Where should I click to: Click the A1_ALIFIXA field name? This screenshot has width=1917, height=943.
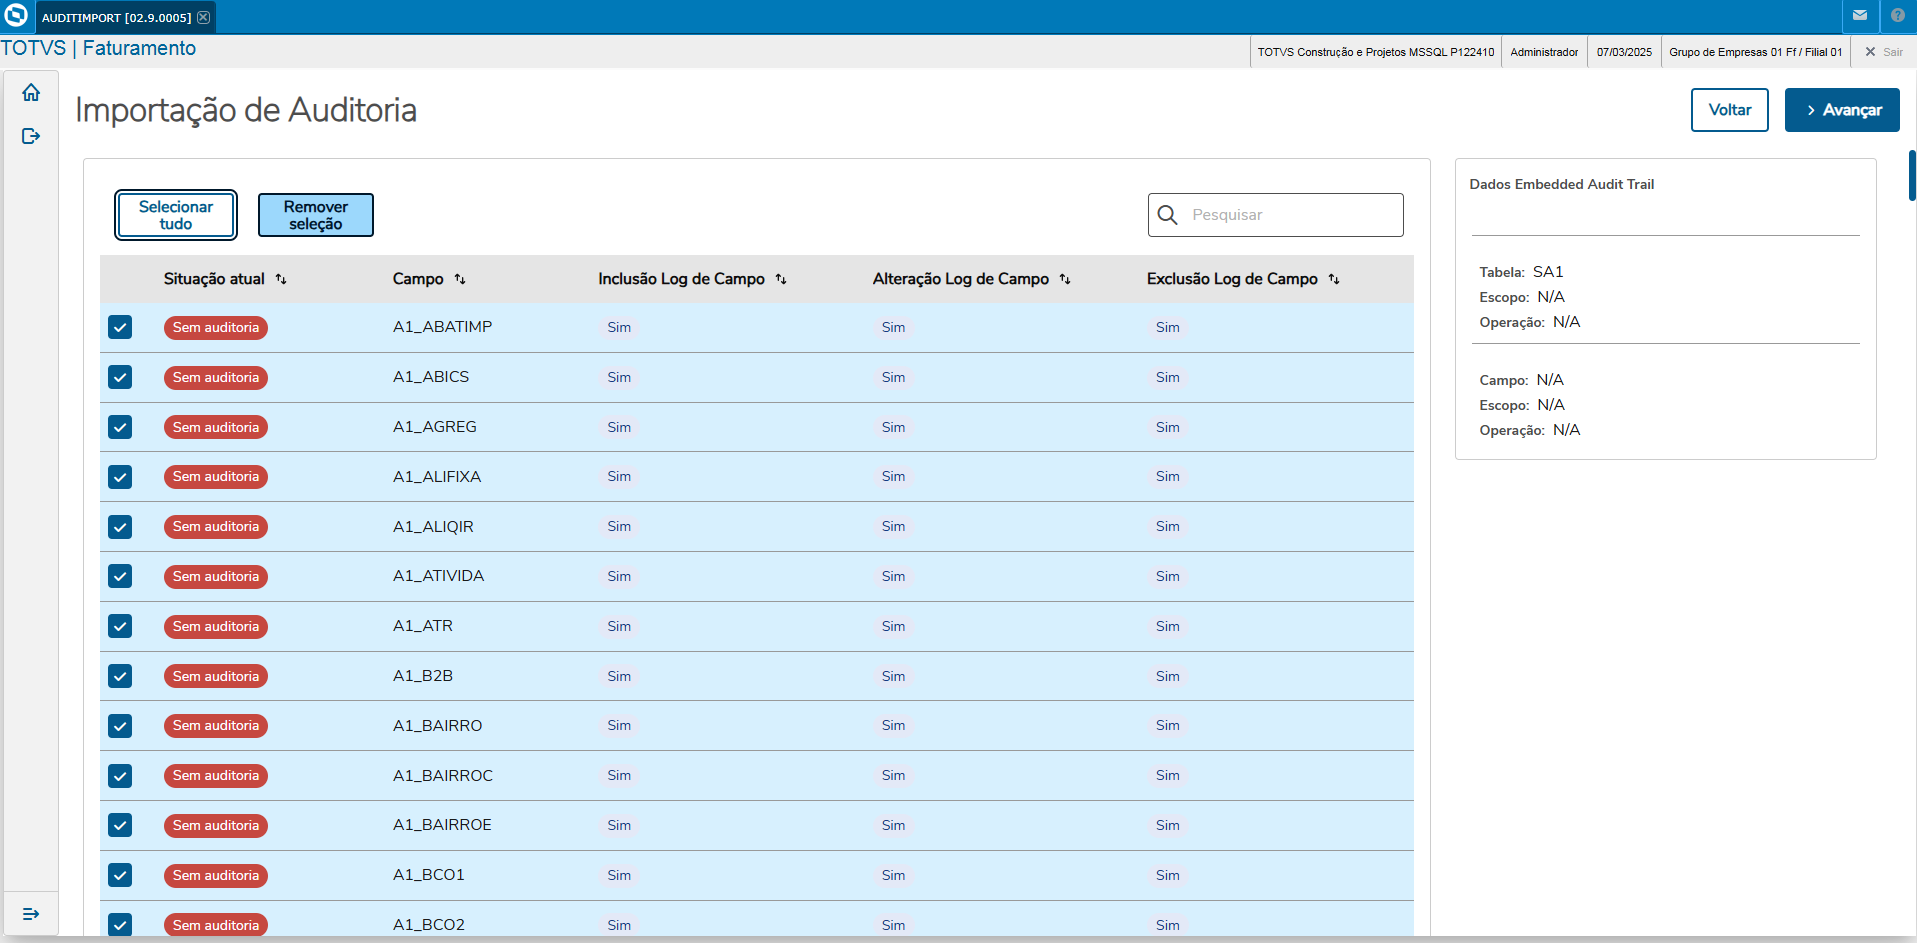tap(437, 477)
